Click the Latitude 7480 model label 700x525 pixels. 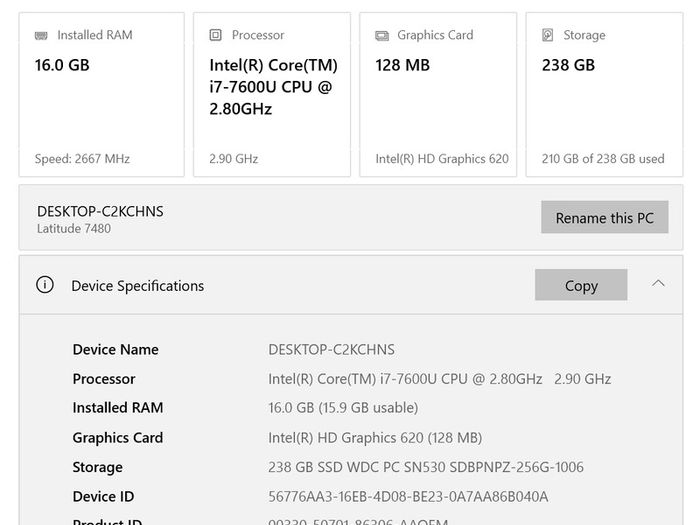(x=74, y=229)
